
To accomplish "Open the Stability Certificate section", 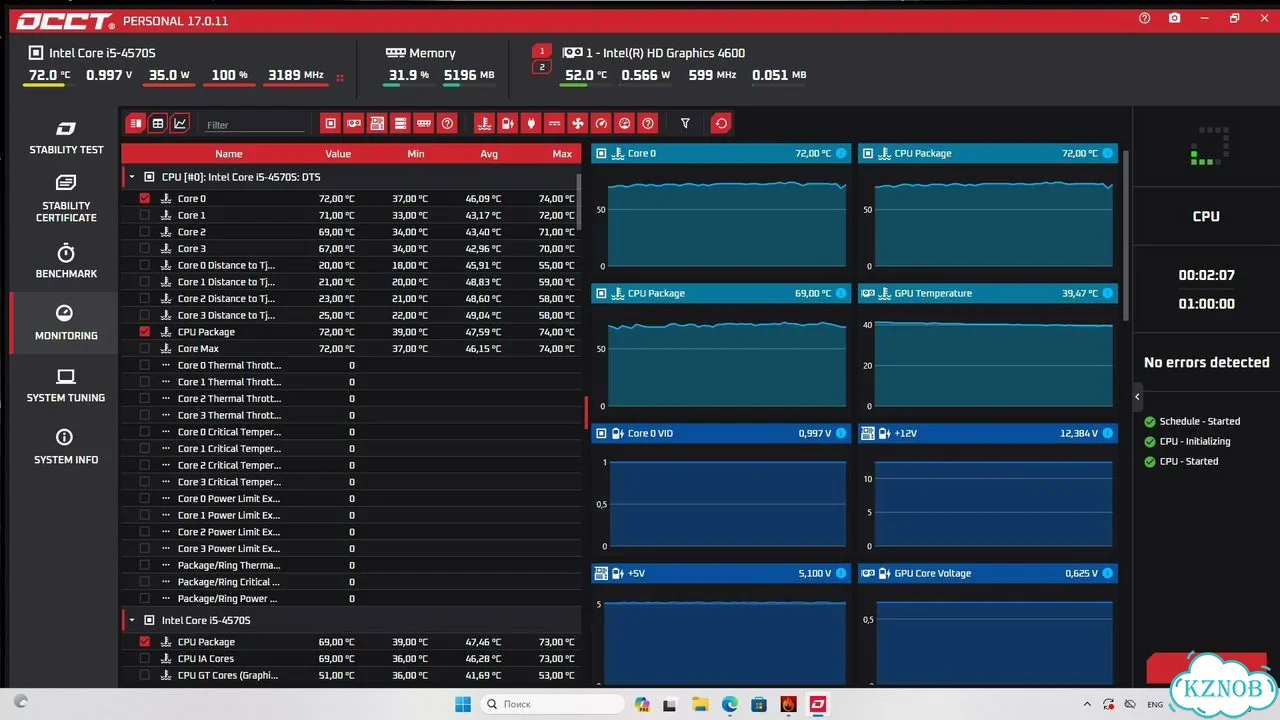I will point(66,198).
